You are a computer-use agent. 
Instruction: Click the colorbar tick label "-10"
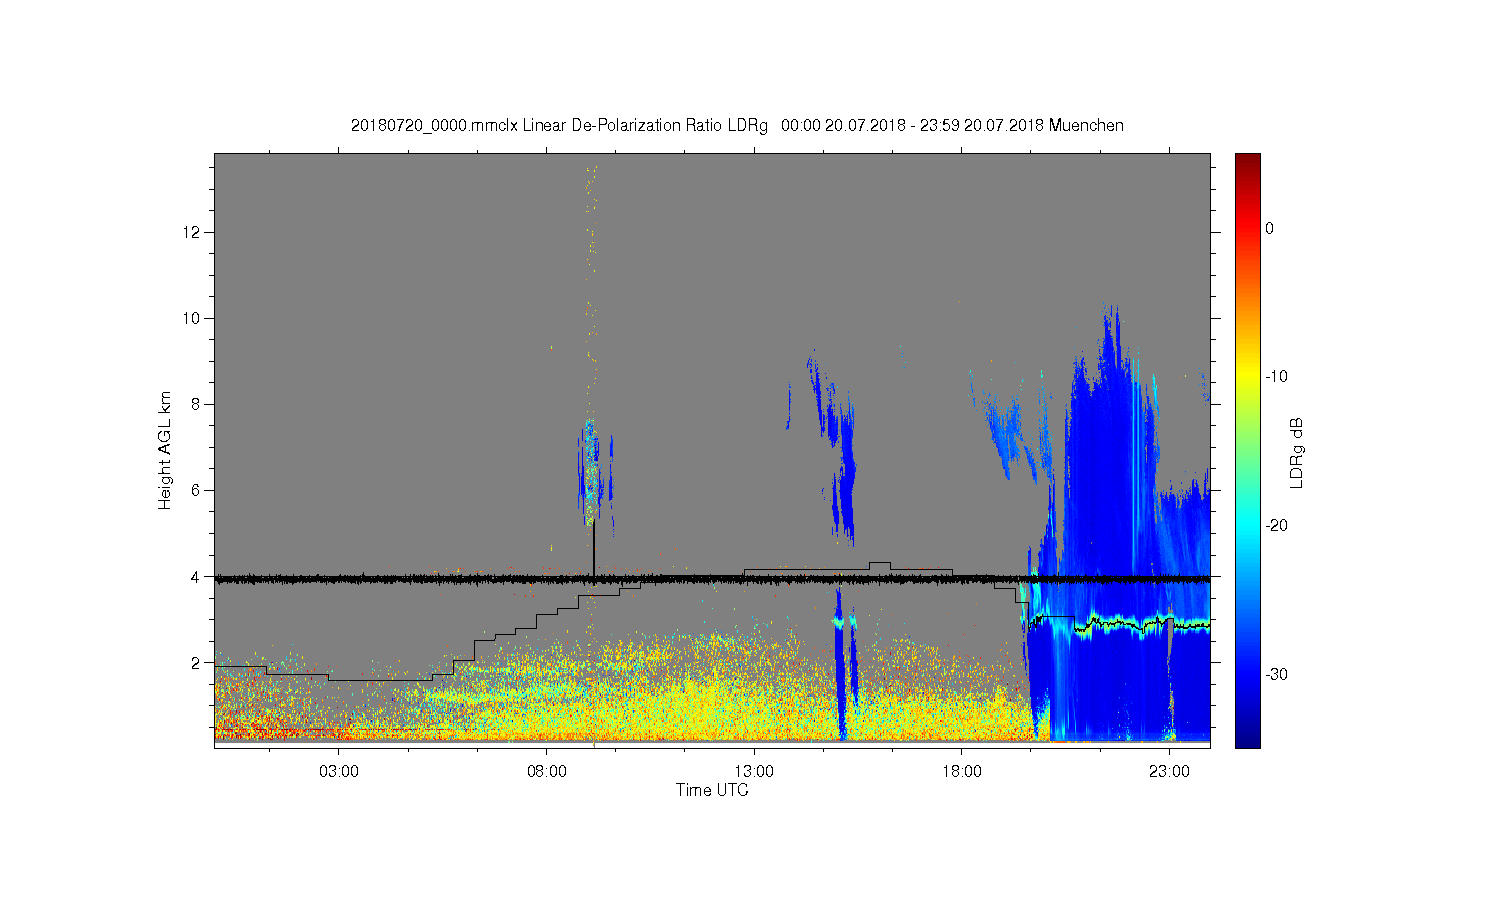click(x=1275, y=377)
